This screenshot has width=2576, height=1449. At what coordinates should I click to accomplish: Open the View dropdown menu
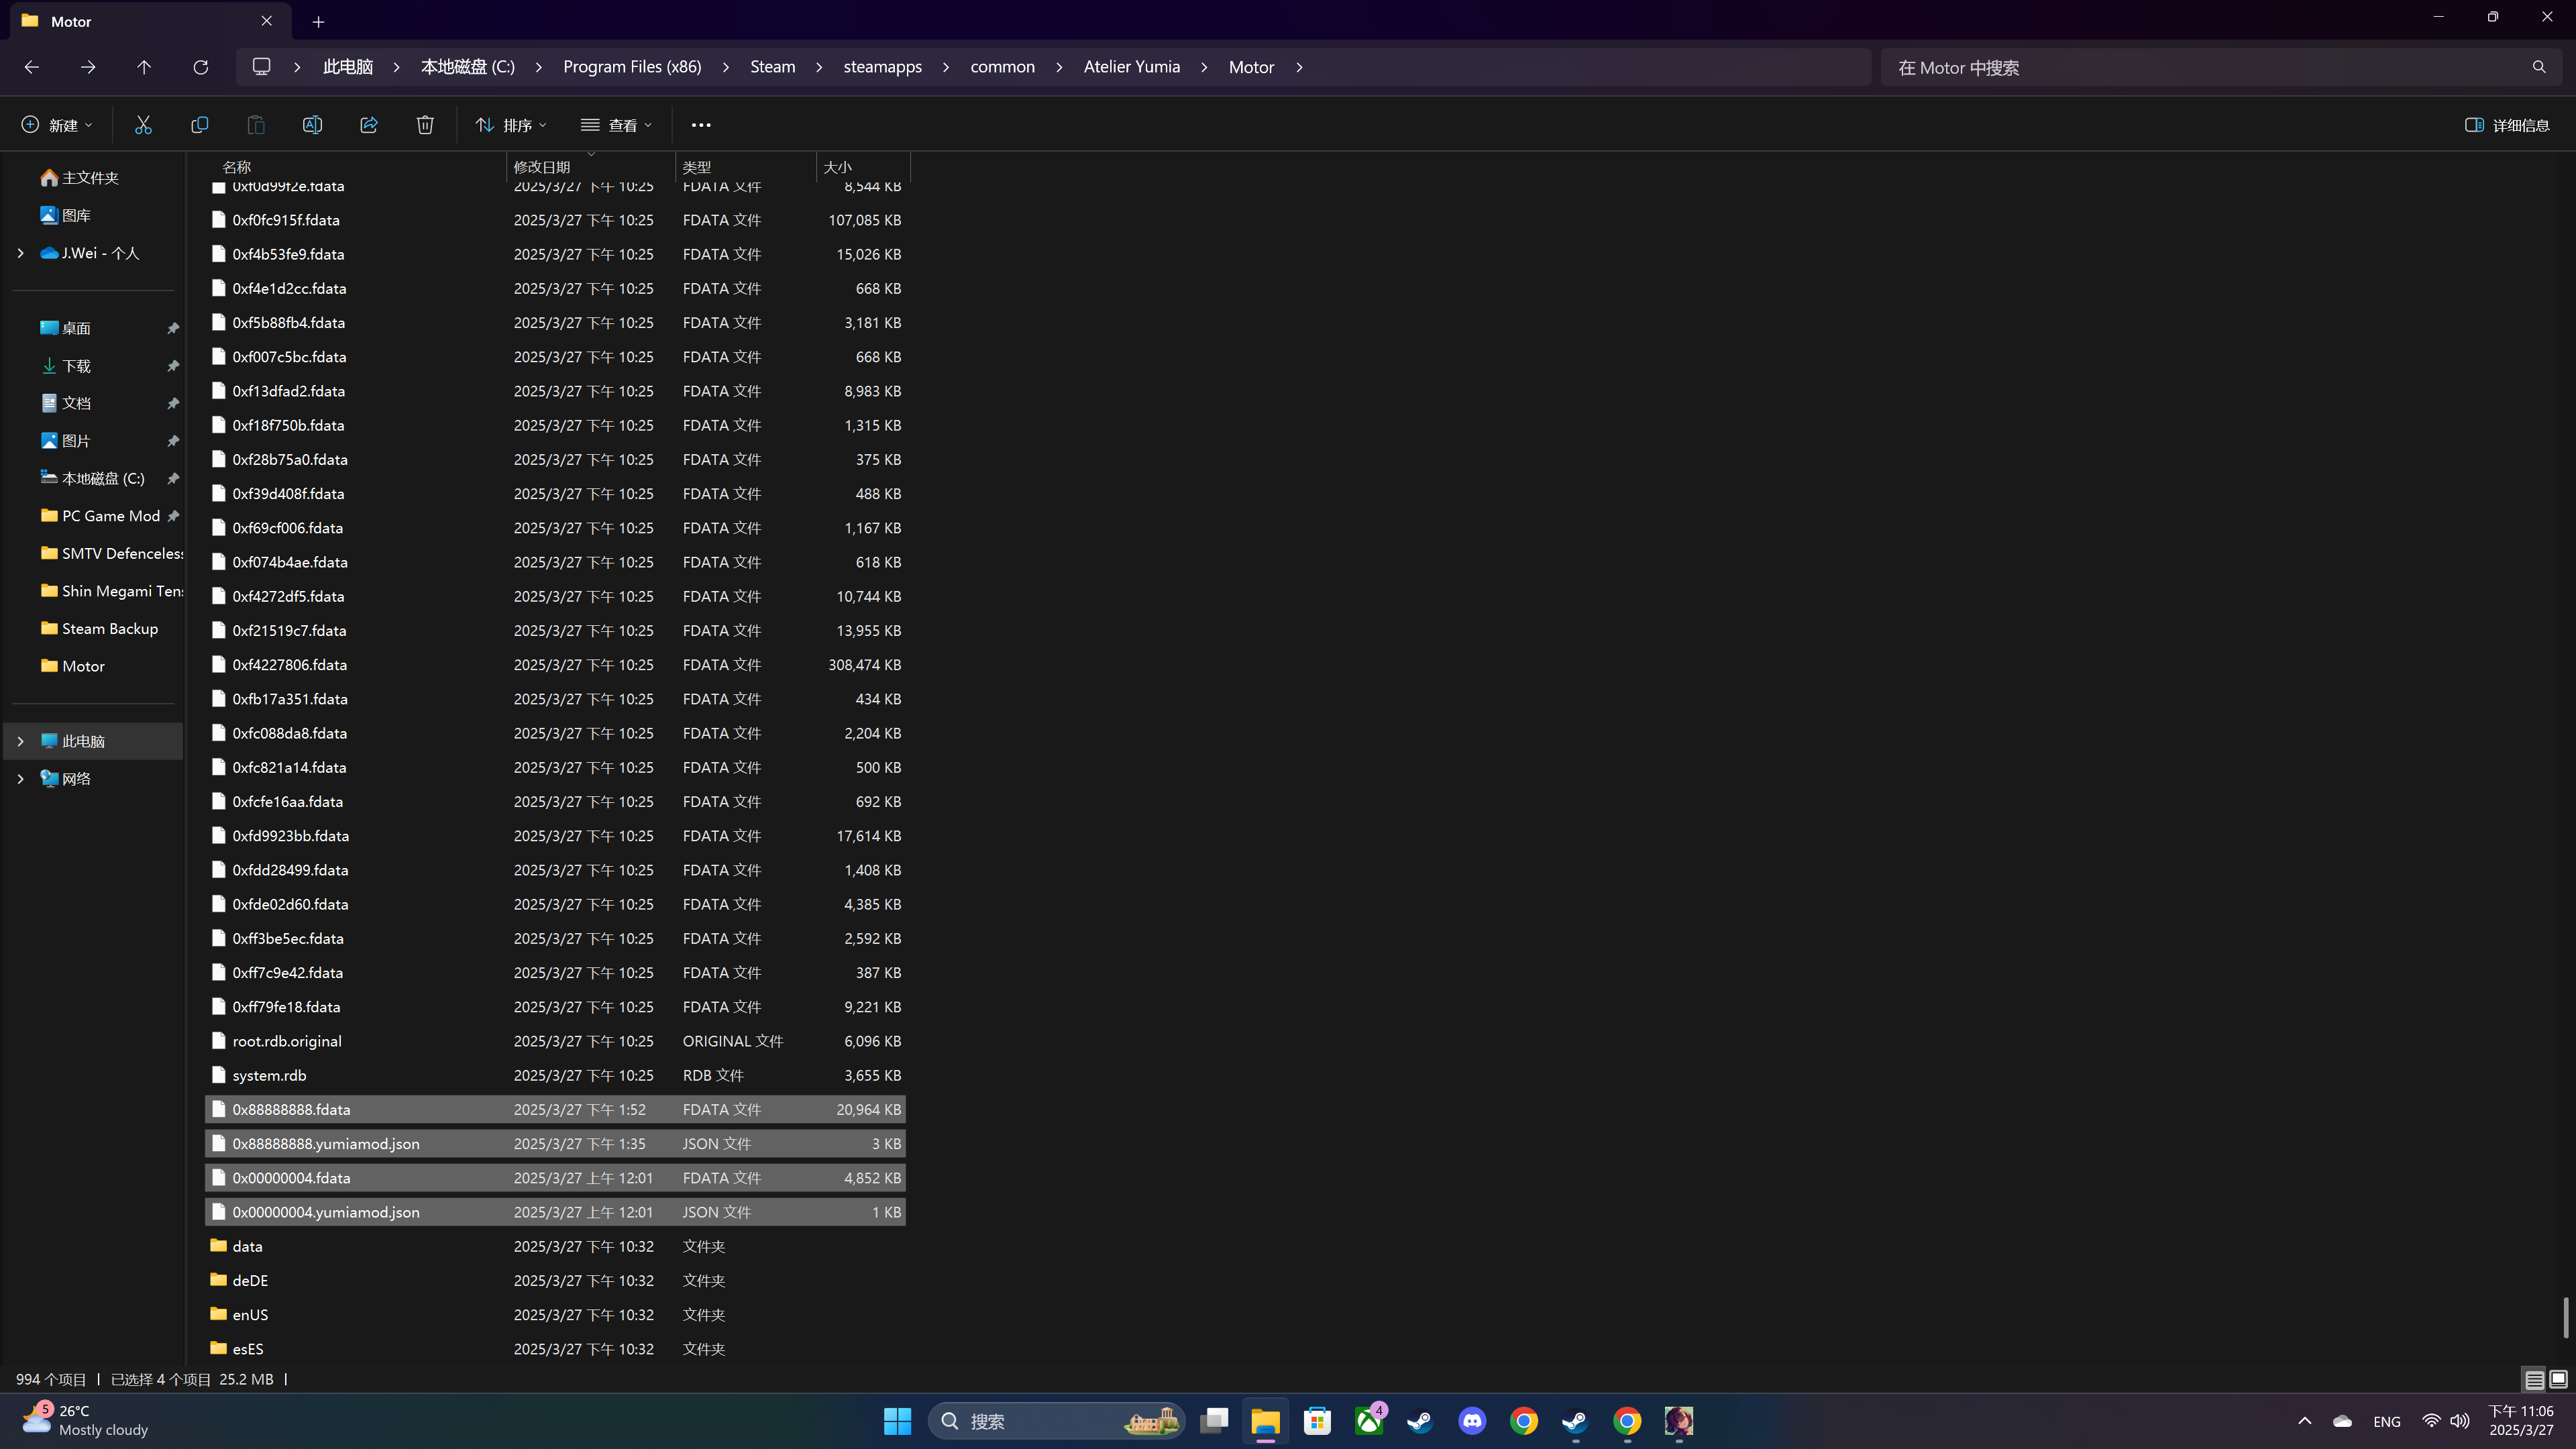(616, 125)
